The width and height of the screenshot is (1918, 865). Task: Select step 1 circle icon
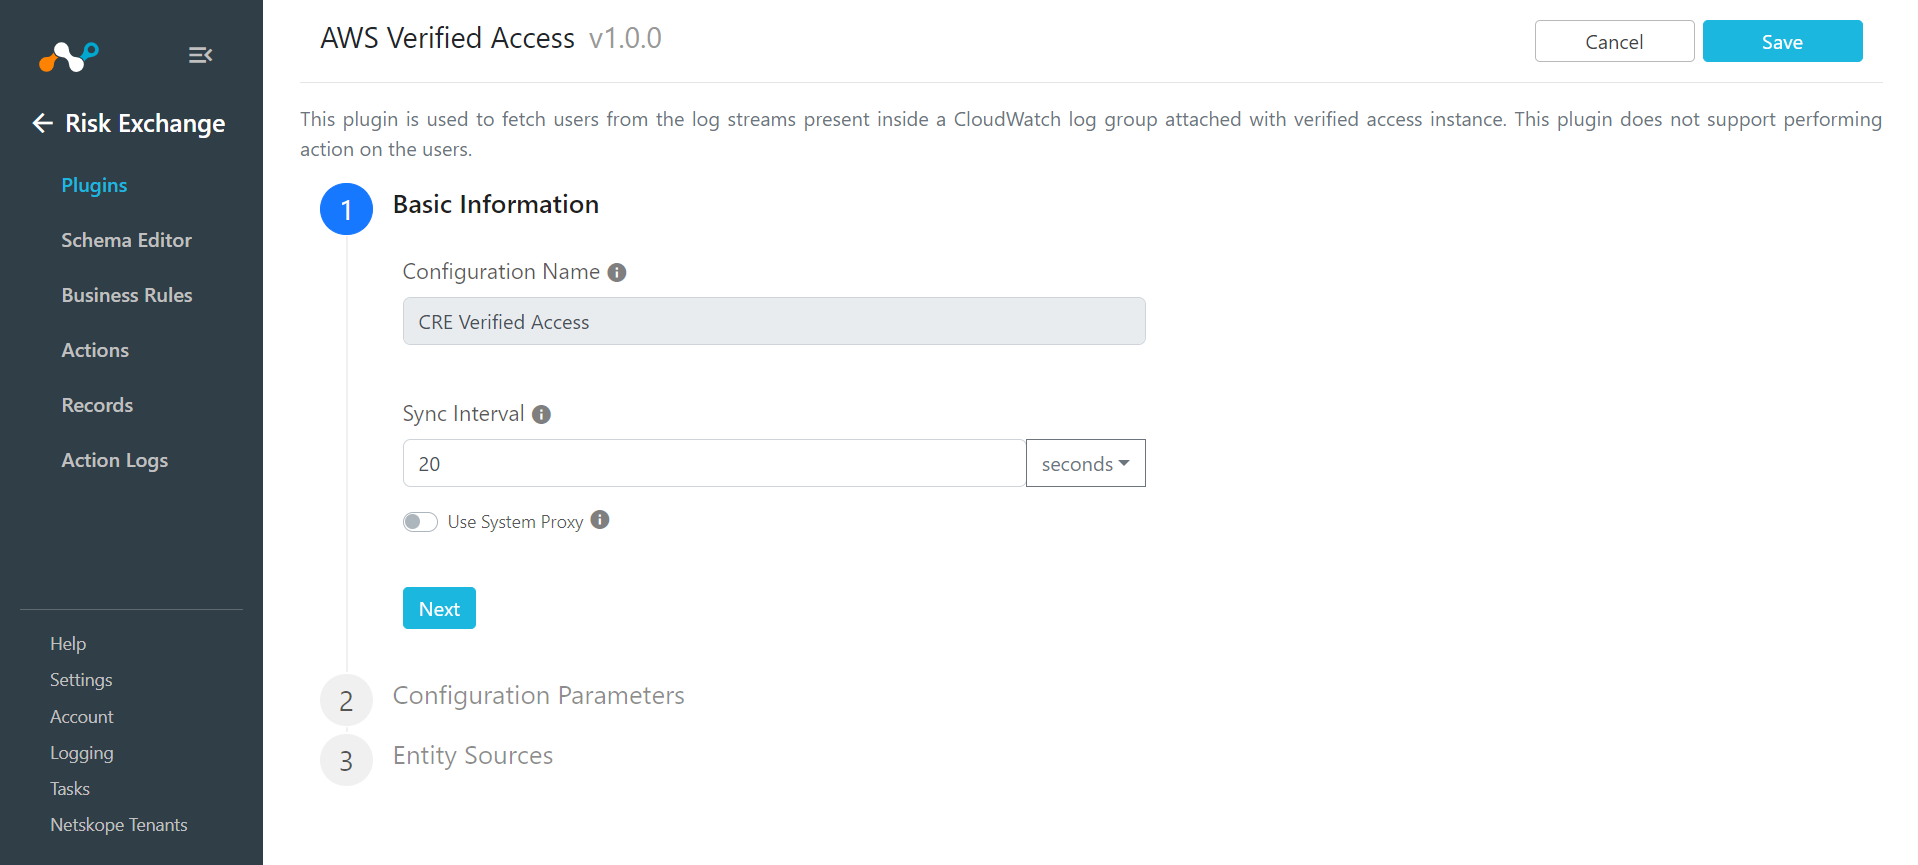346,209
